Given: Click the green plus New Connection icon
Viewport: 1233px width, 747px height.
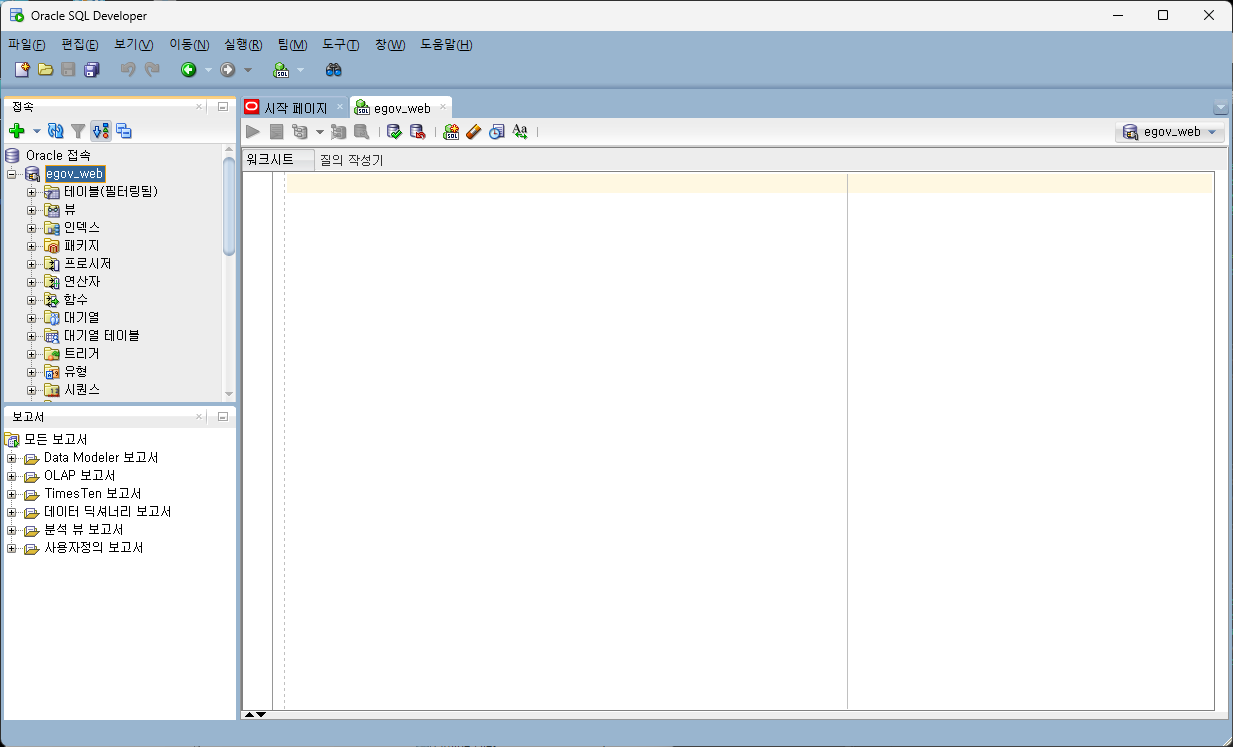Looking at the screenshot, I should 16,131.
